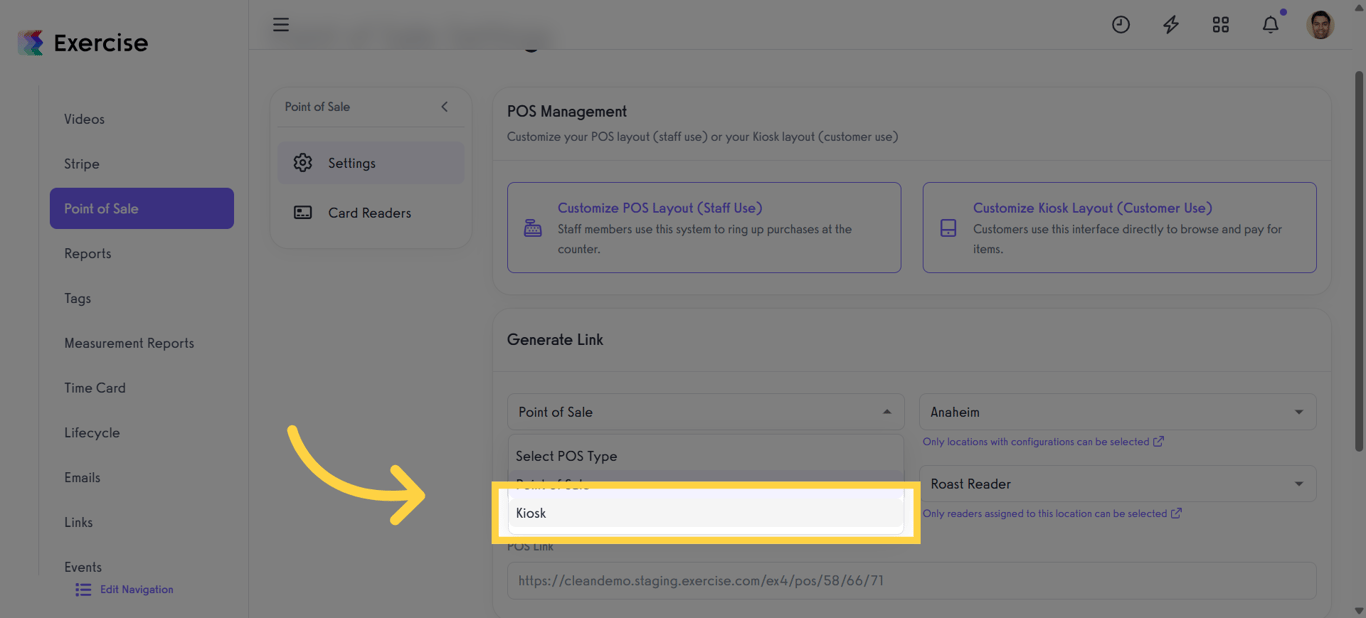1366x618 pixels.
Task: Open the Anaheim location dropdown
Action: tap(1117, 411)
